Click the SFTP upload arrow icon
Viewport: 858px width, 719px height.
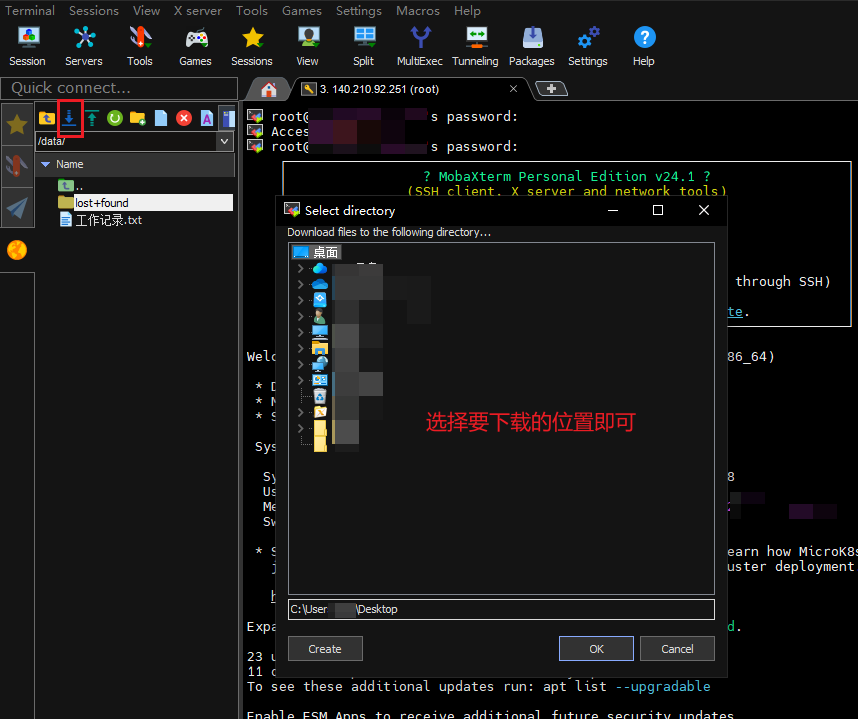point(92,118)
